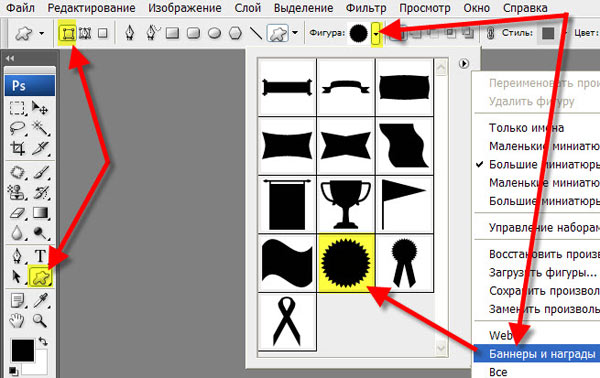Viewport: 600px width, 378px height.
Task: Open shape picker flyout menu round button
Action: (x=464, y=64)
